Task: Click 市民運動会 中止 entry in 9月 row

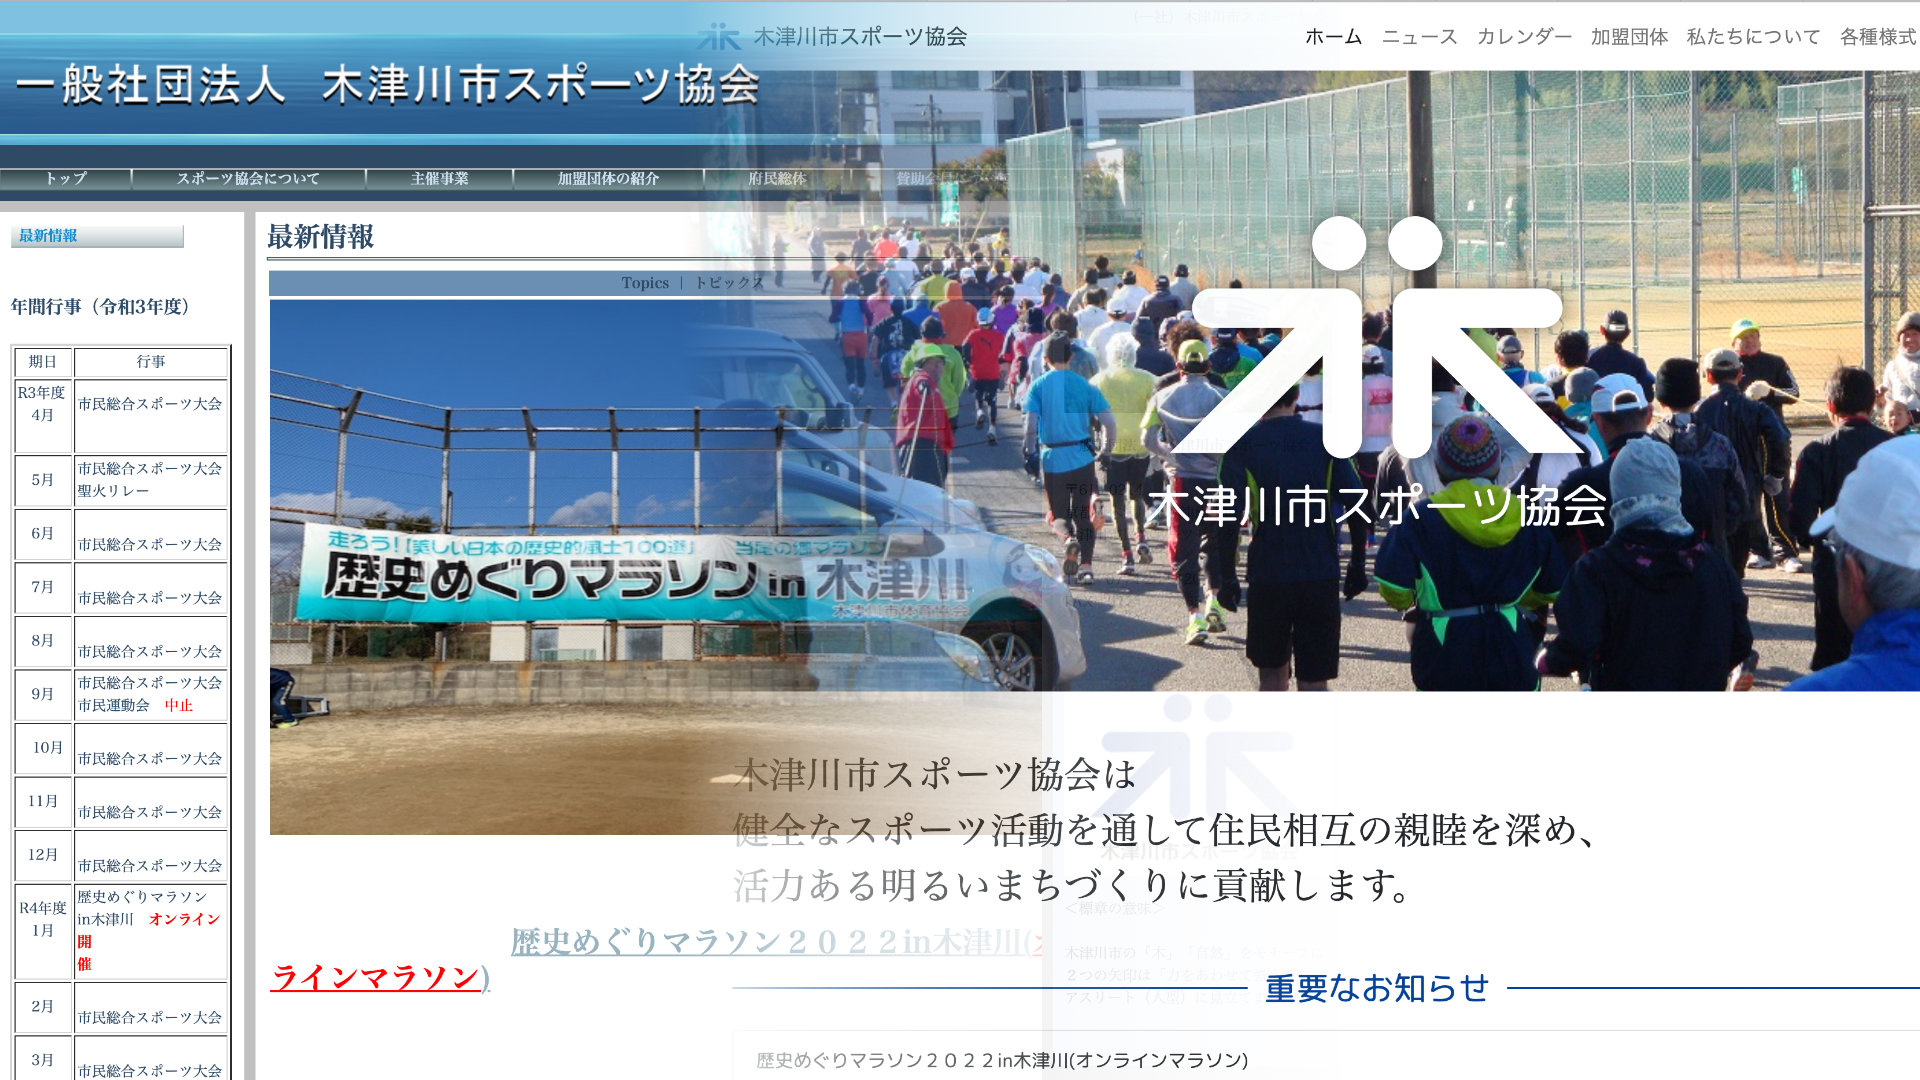Action: click(135, 706)
